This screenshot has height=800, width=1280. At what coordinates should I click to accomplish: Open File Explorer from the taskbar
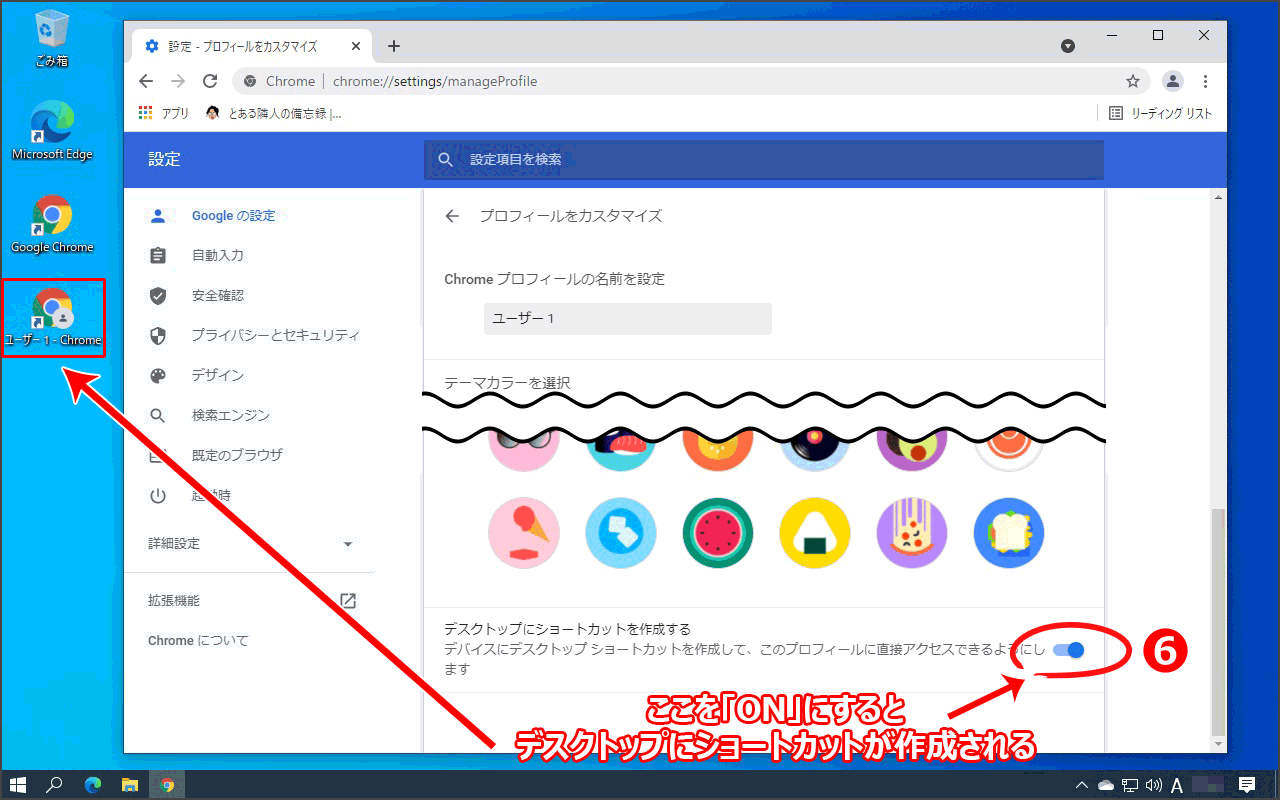pos(130,785)
